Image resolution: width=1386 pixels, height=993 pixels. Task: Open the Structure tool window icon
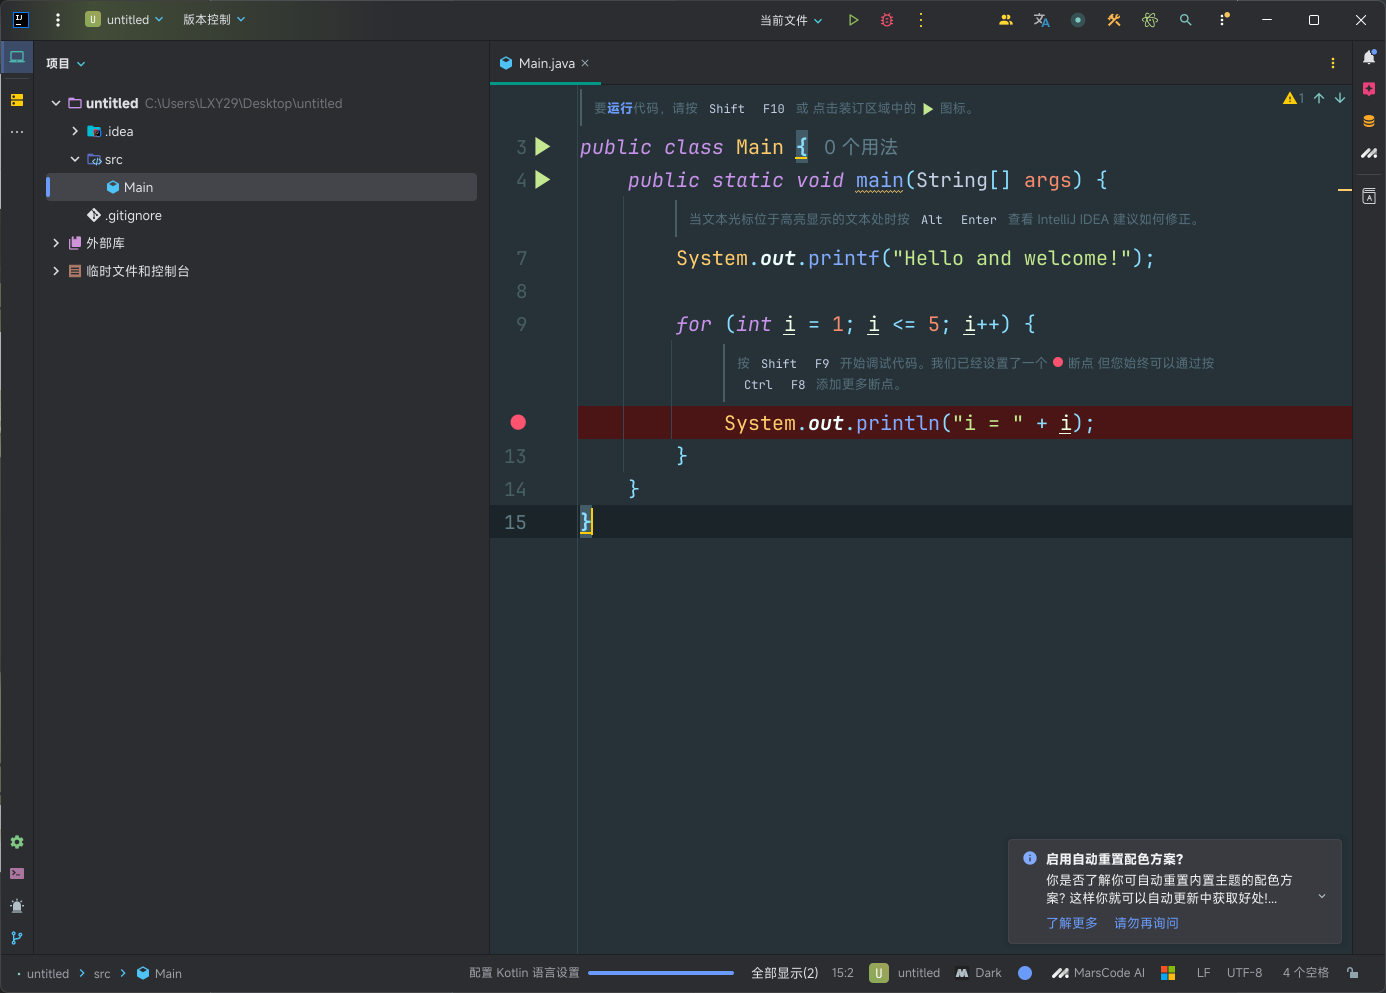(17, 100)
